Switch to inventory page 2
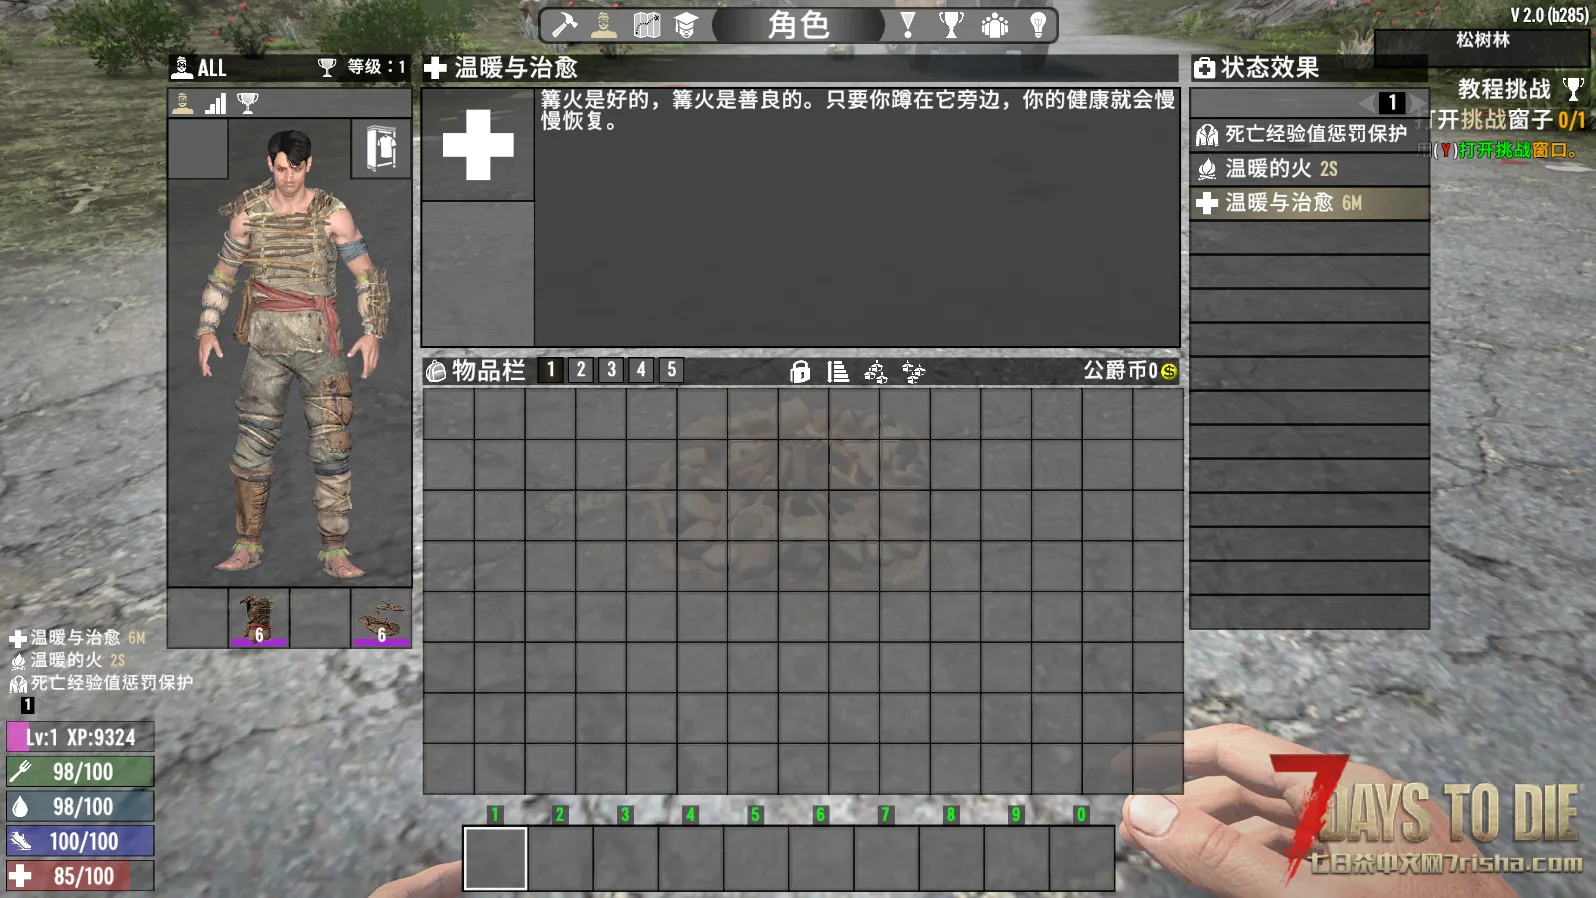This screenshot has width=1596, height=898. (x=581, y=370)
